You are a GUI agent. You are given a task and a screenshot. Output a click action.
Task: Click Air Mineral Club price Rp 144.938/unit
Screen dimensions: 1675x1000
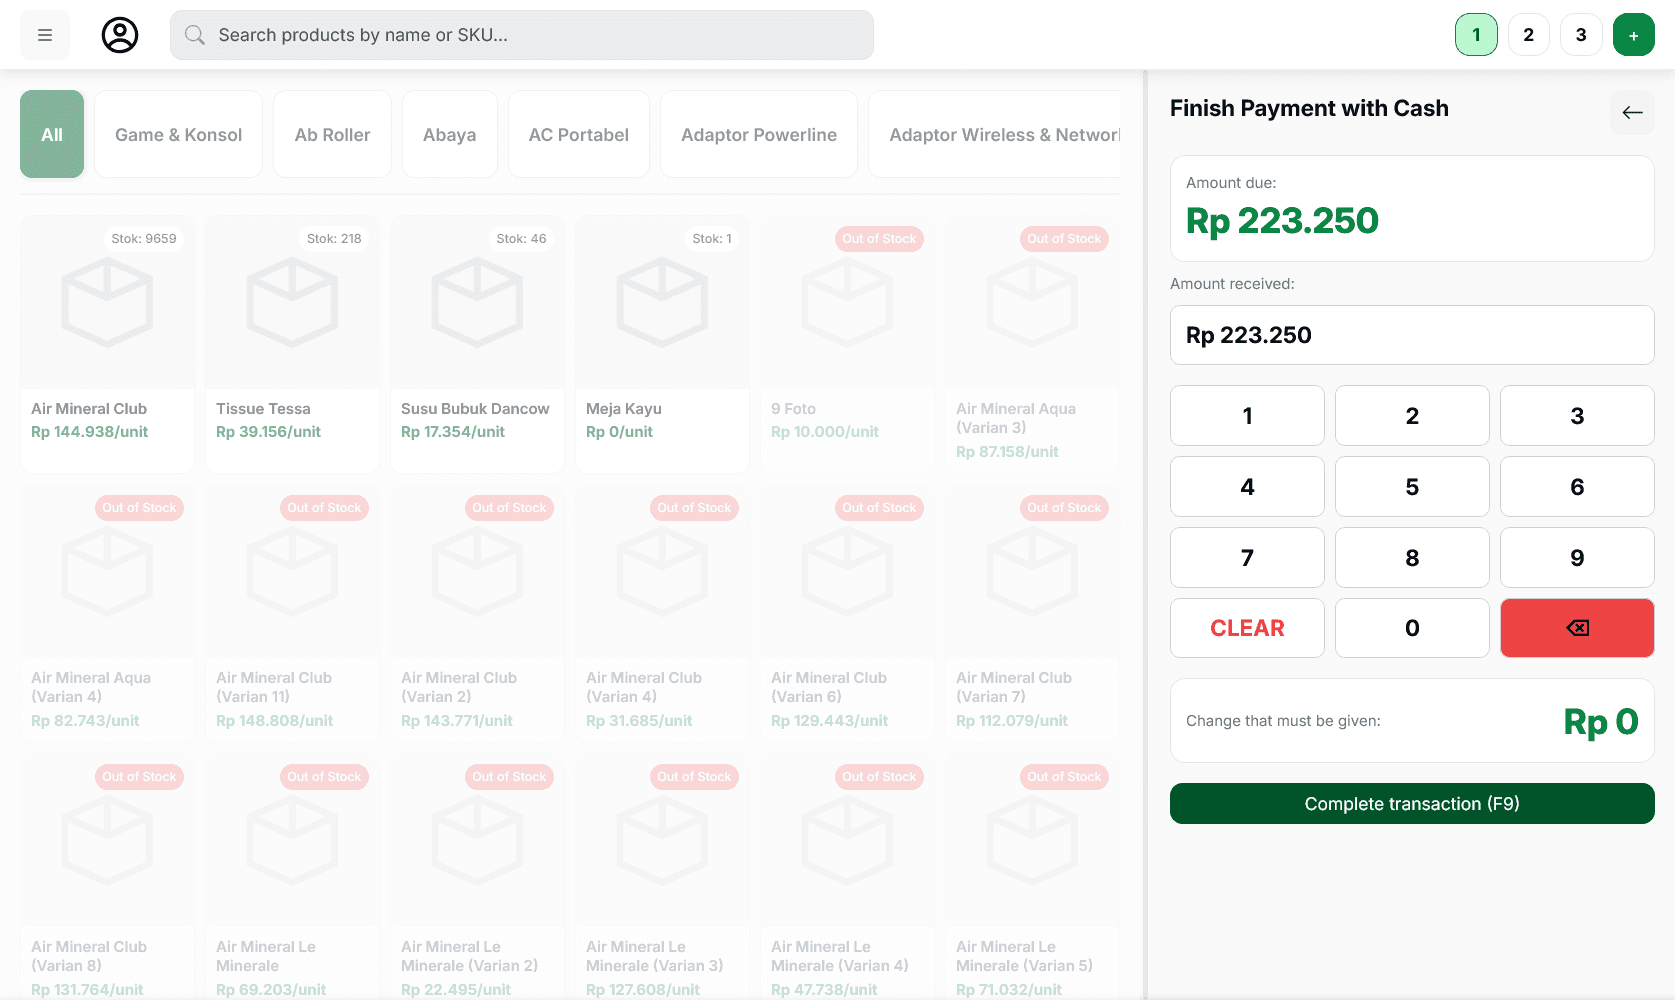point(89,432)
